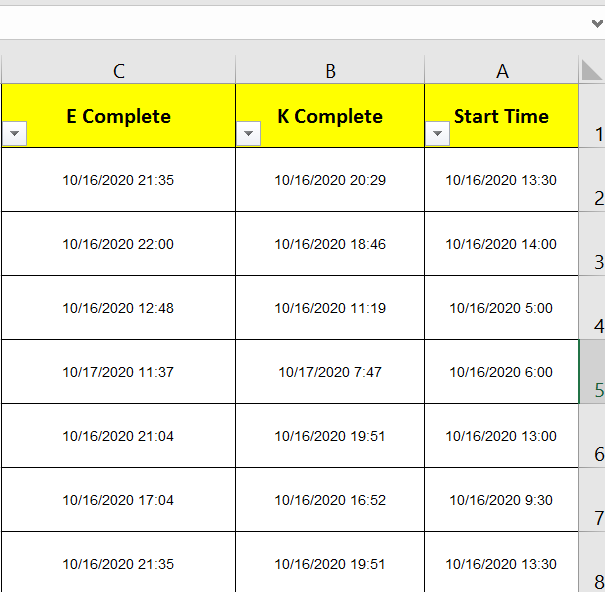605x592 pixels.
Task: Select cell with 10/17/2020 7:47
Action: click(x=330, y=372)
